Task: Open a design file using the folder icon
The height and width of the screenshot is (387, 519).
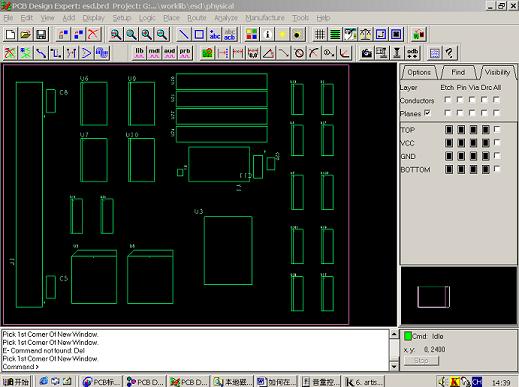Action: [x=26, y=34]
